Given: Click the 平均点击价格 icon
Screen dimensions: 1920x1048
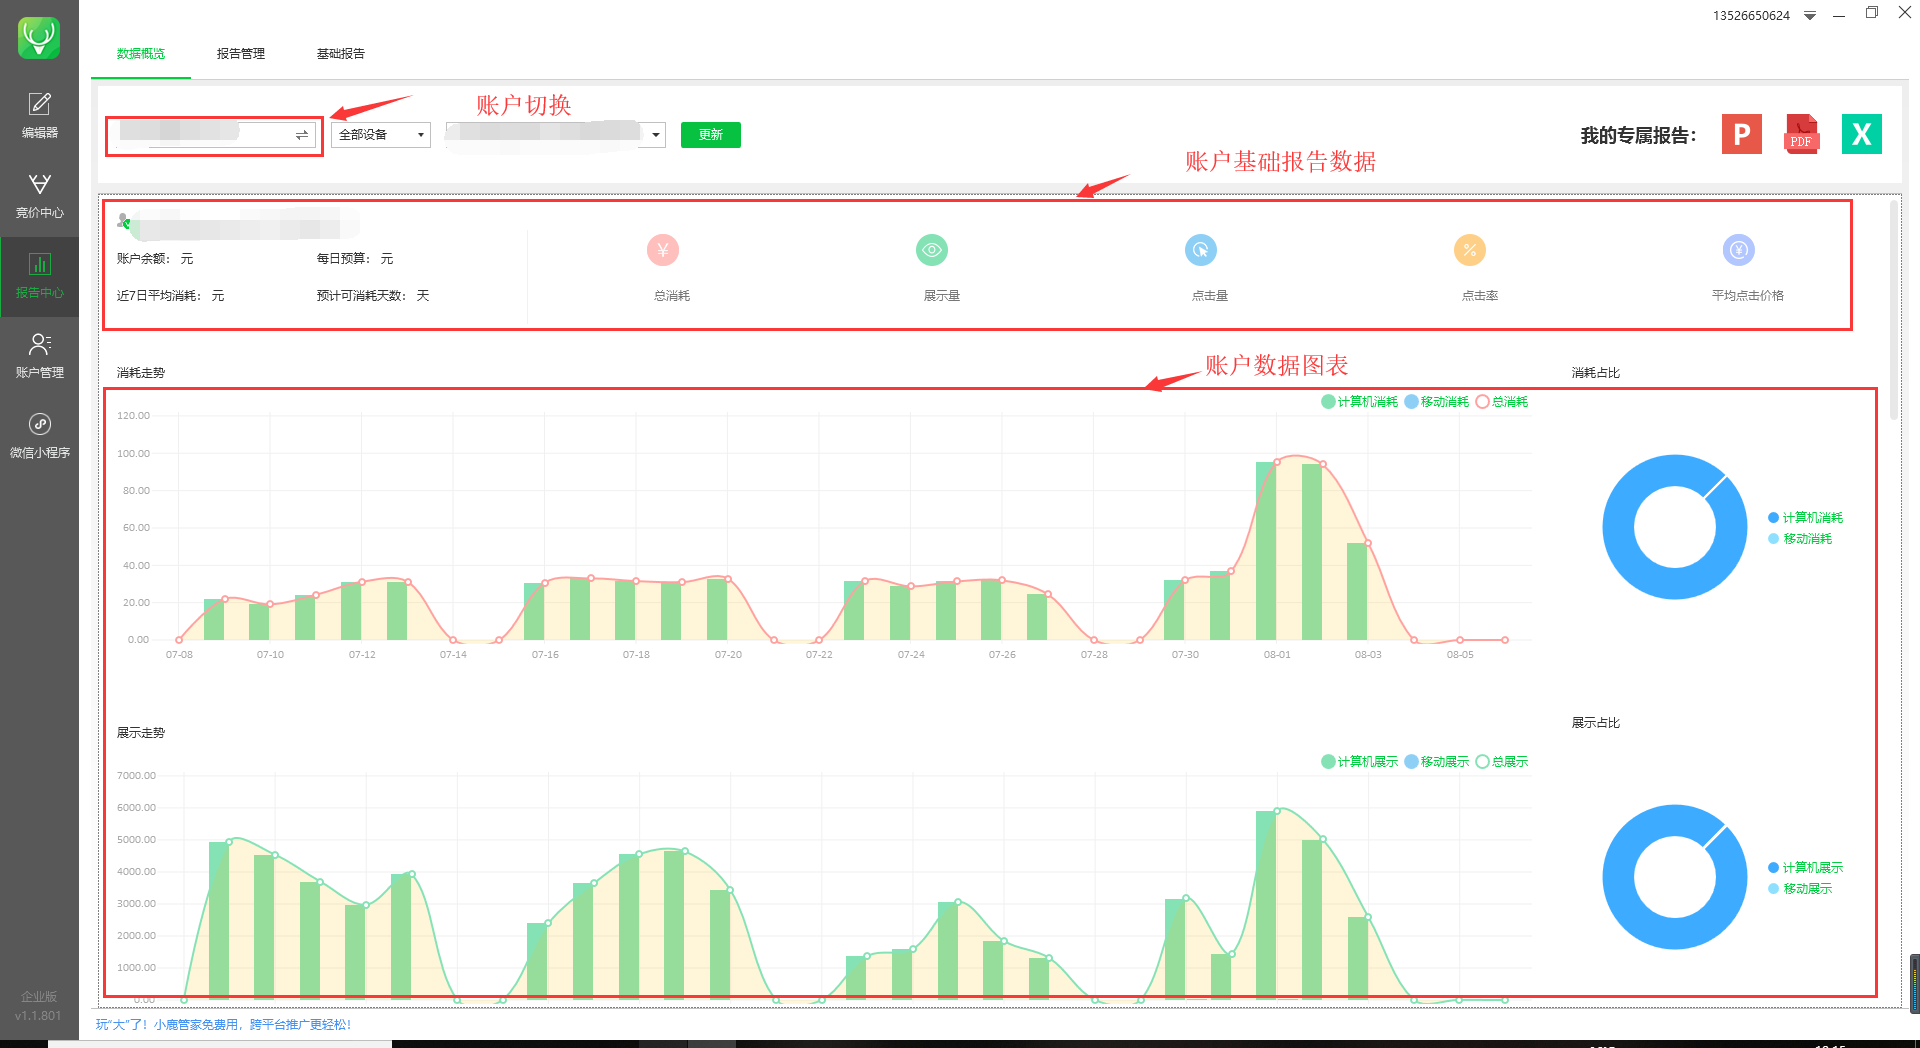Looking at the screenshot, I should [1739, 250].
